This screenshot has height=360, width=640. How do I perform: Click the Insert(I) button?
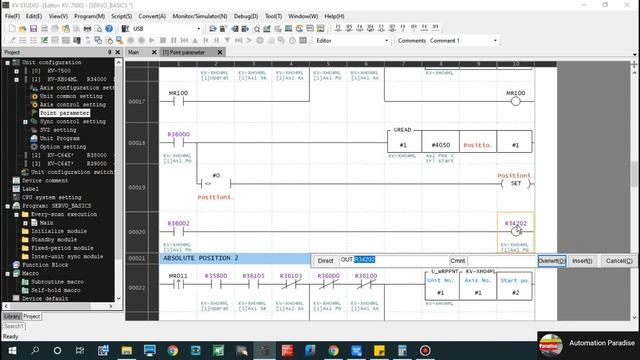pos(582,261)
